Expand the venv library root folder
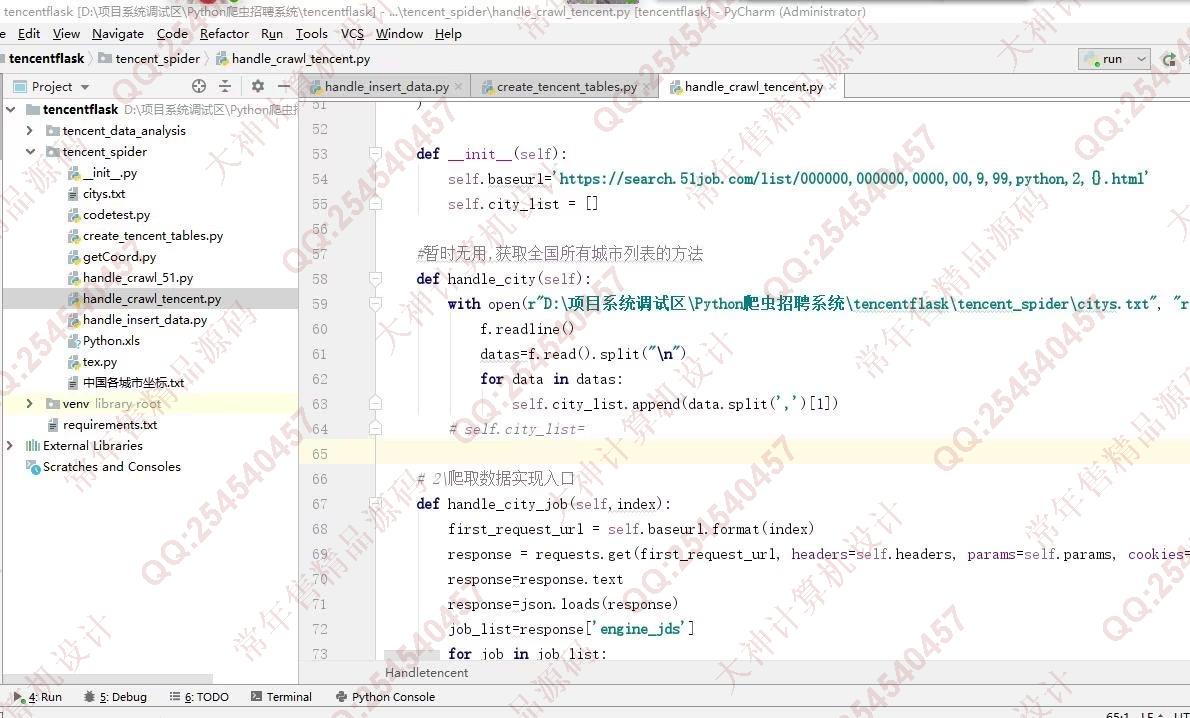1190x718 pixels. 30,404
